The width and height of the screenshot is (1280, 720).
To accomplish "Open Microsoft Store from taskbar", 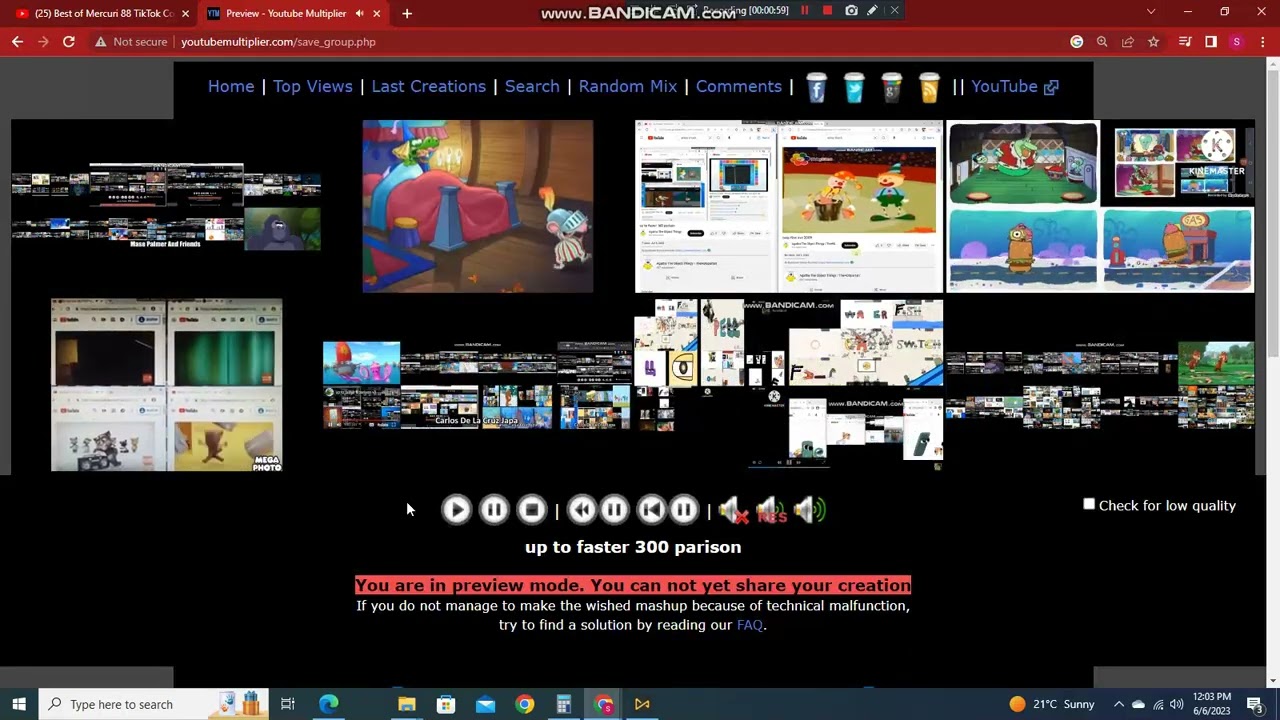I will tap(446, 704).
